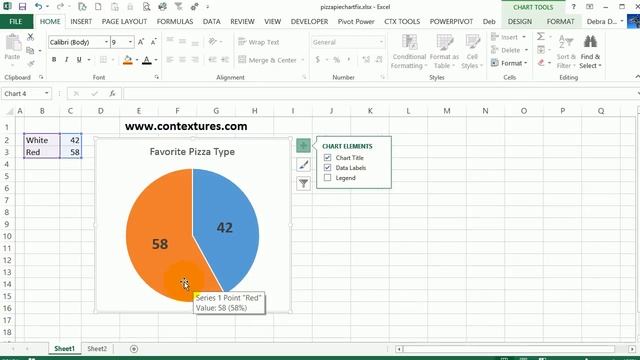The image size is (640, 360).
Task: Add a new sheet with the plus icon
Action: pos(134,349)
